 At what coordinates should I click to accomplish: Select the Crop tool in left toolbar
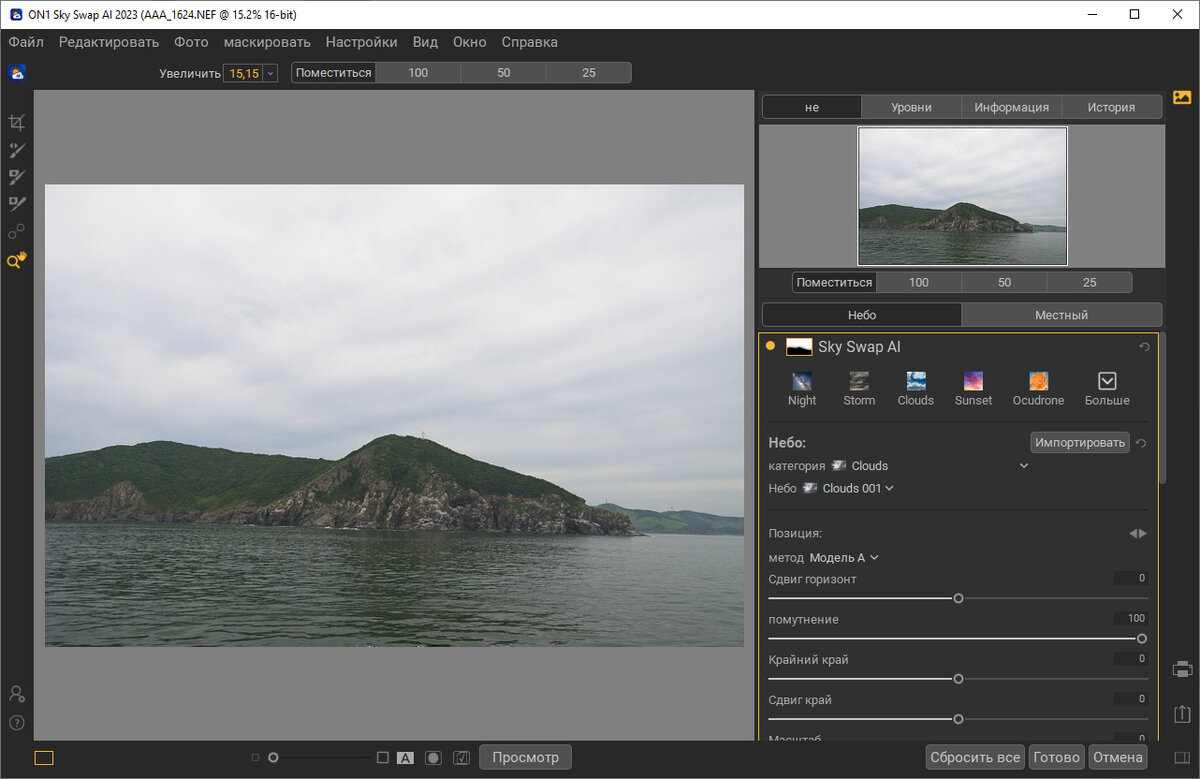click(x=16, y=122)
